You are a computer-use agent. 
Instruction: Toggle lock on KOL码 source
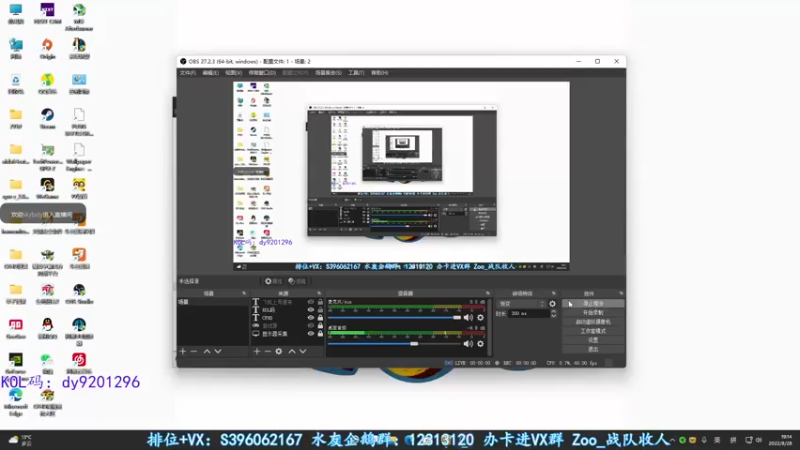(320, 310)
